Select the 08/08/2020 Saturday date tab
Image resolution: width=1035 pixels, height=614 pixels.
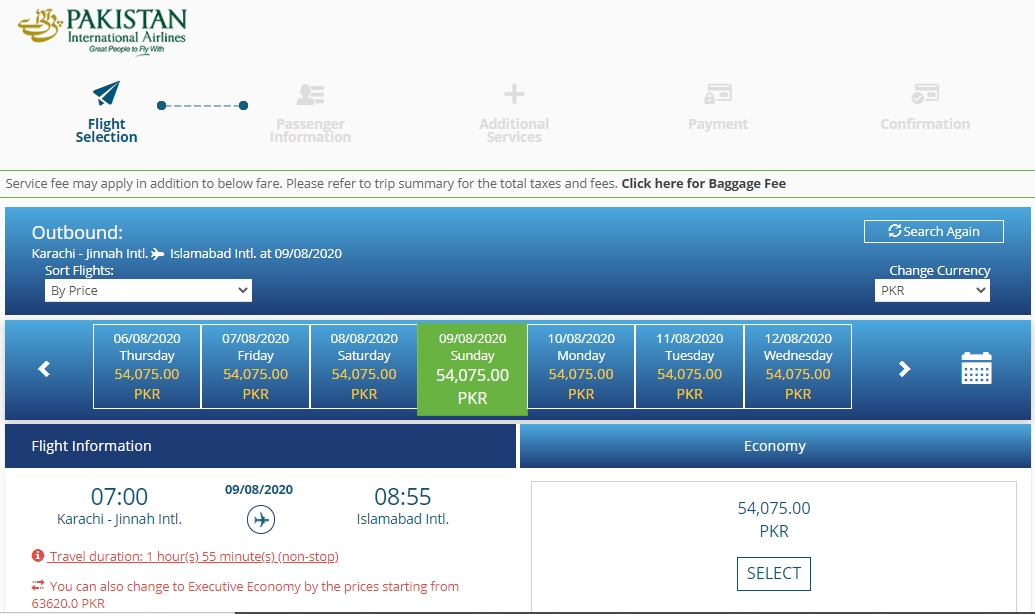[x=364, y=366]
